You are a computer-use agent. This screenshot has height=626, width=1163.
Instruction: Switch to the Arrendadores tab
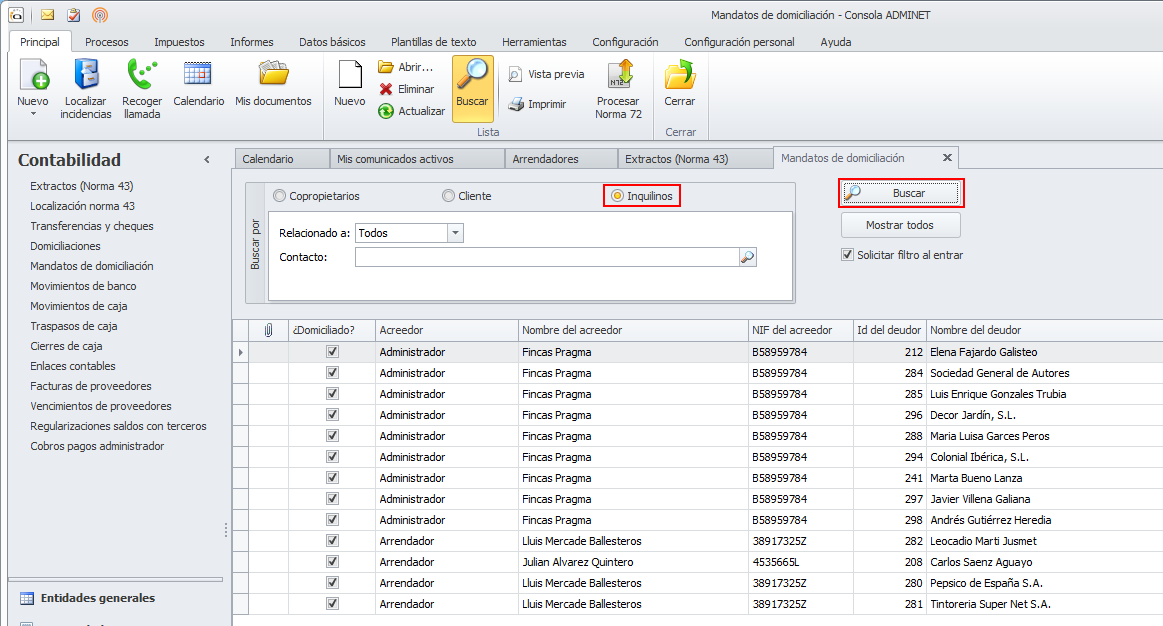click(x=545, y=159)
